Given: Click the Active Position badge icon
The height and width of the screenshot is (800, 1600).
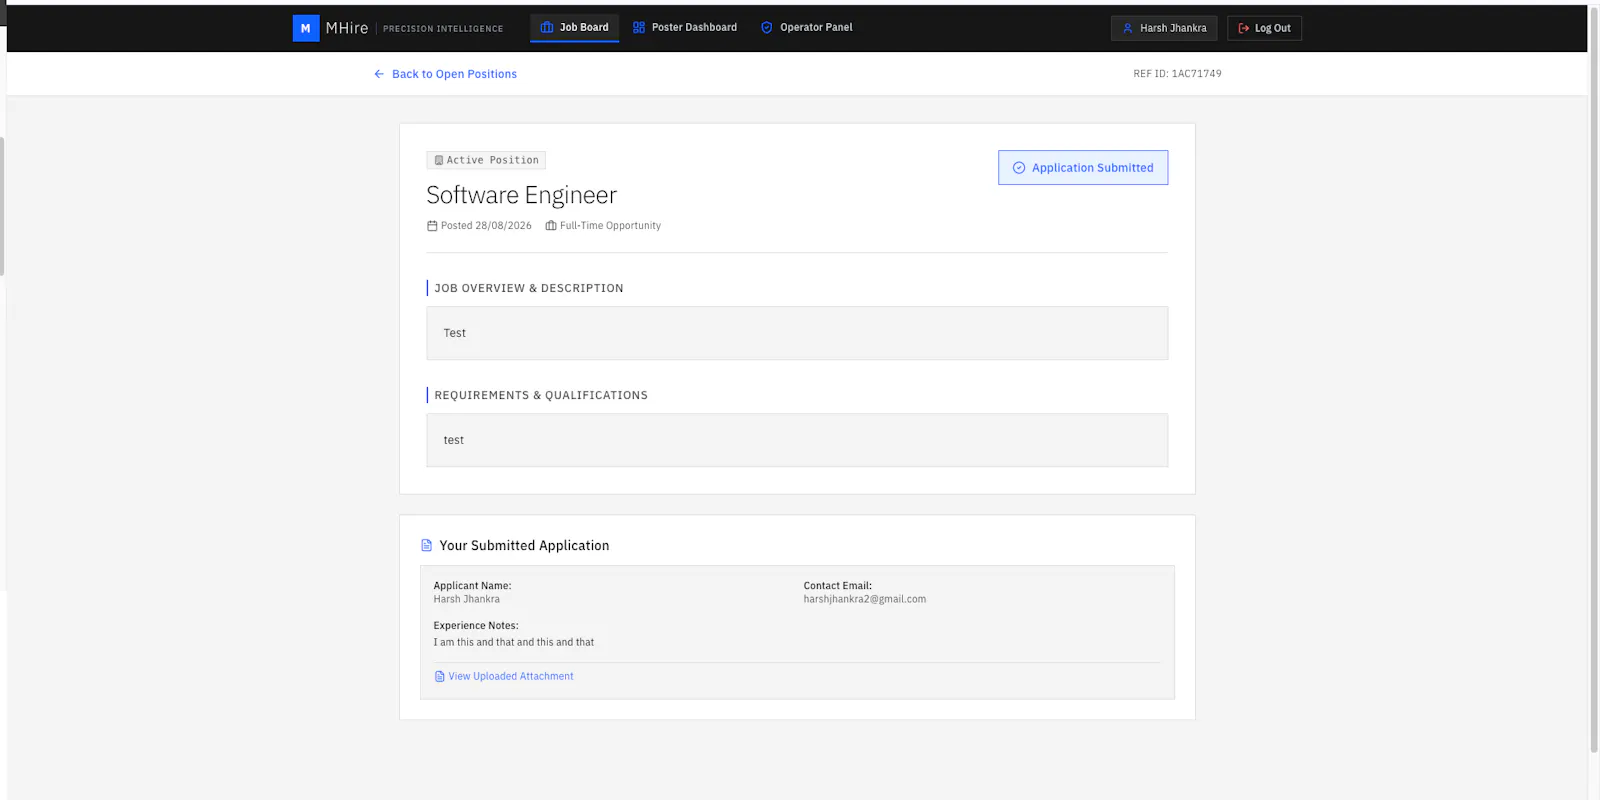Looking at the screenshot, I should click(439, 160).
